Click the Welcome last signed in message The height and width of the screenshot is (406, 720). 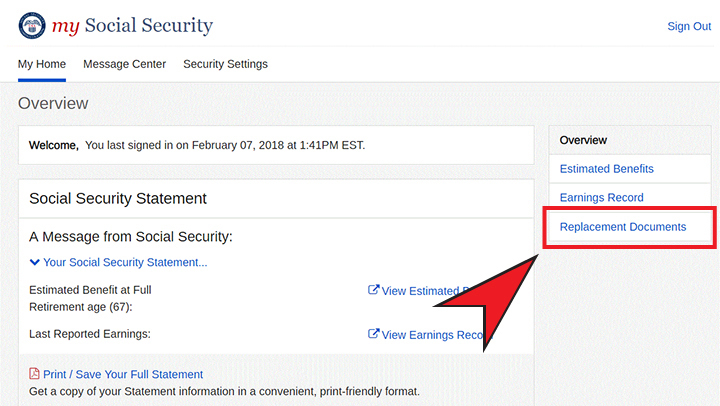(197, 145)
